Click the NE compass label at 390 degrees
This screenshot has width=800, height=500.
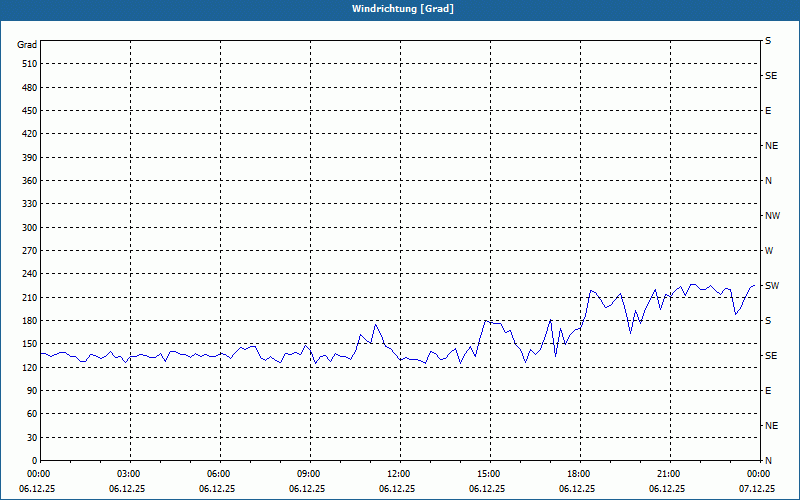771,146
